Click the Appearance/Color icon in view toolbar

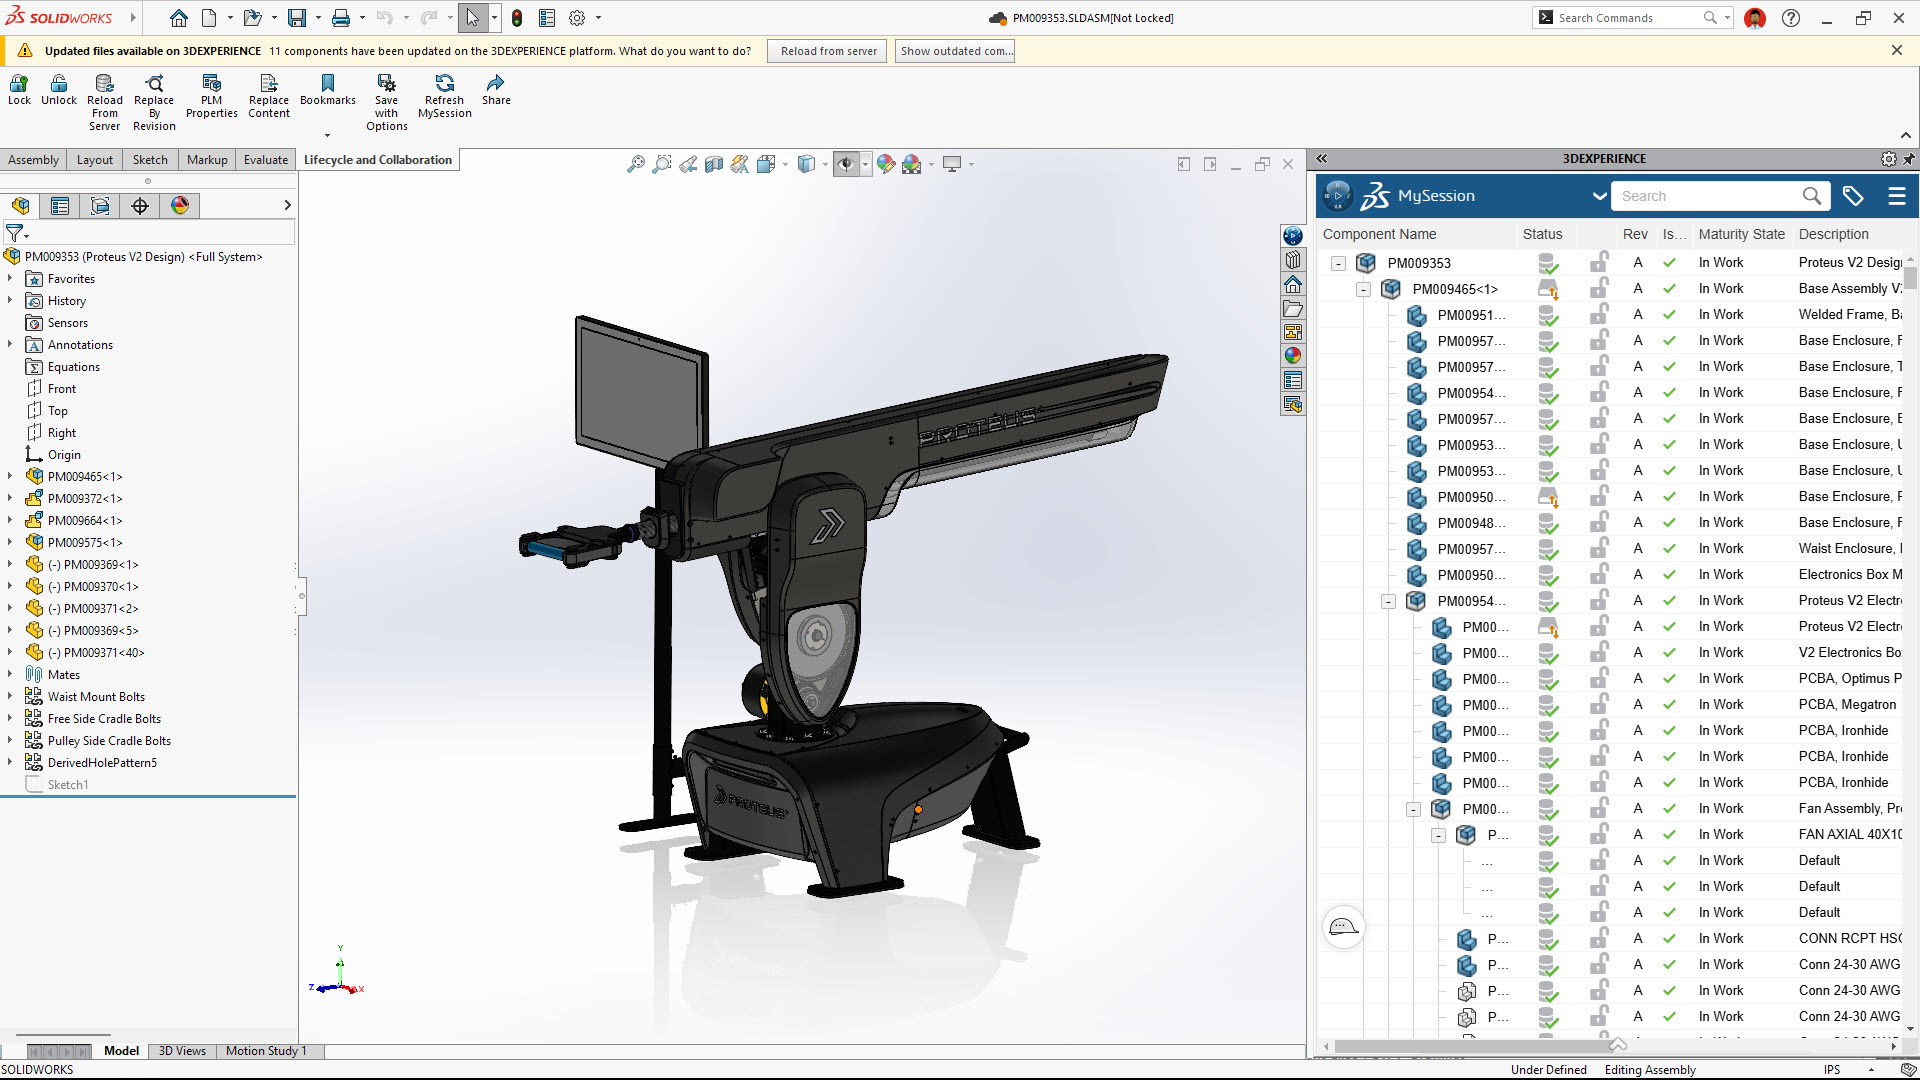pos(886,164)
